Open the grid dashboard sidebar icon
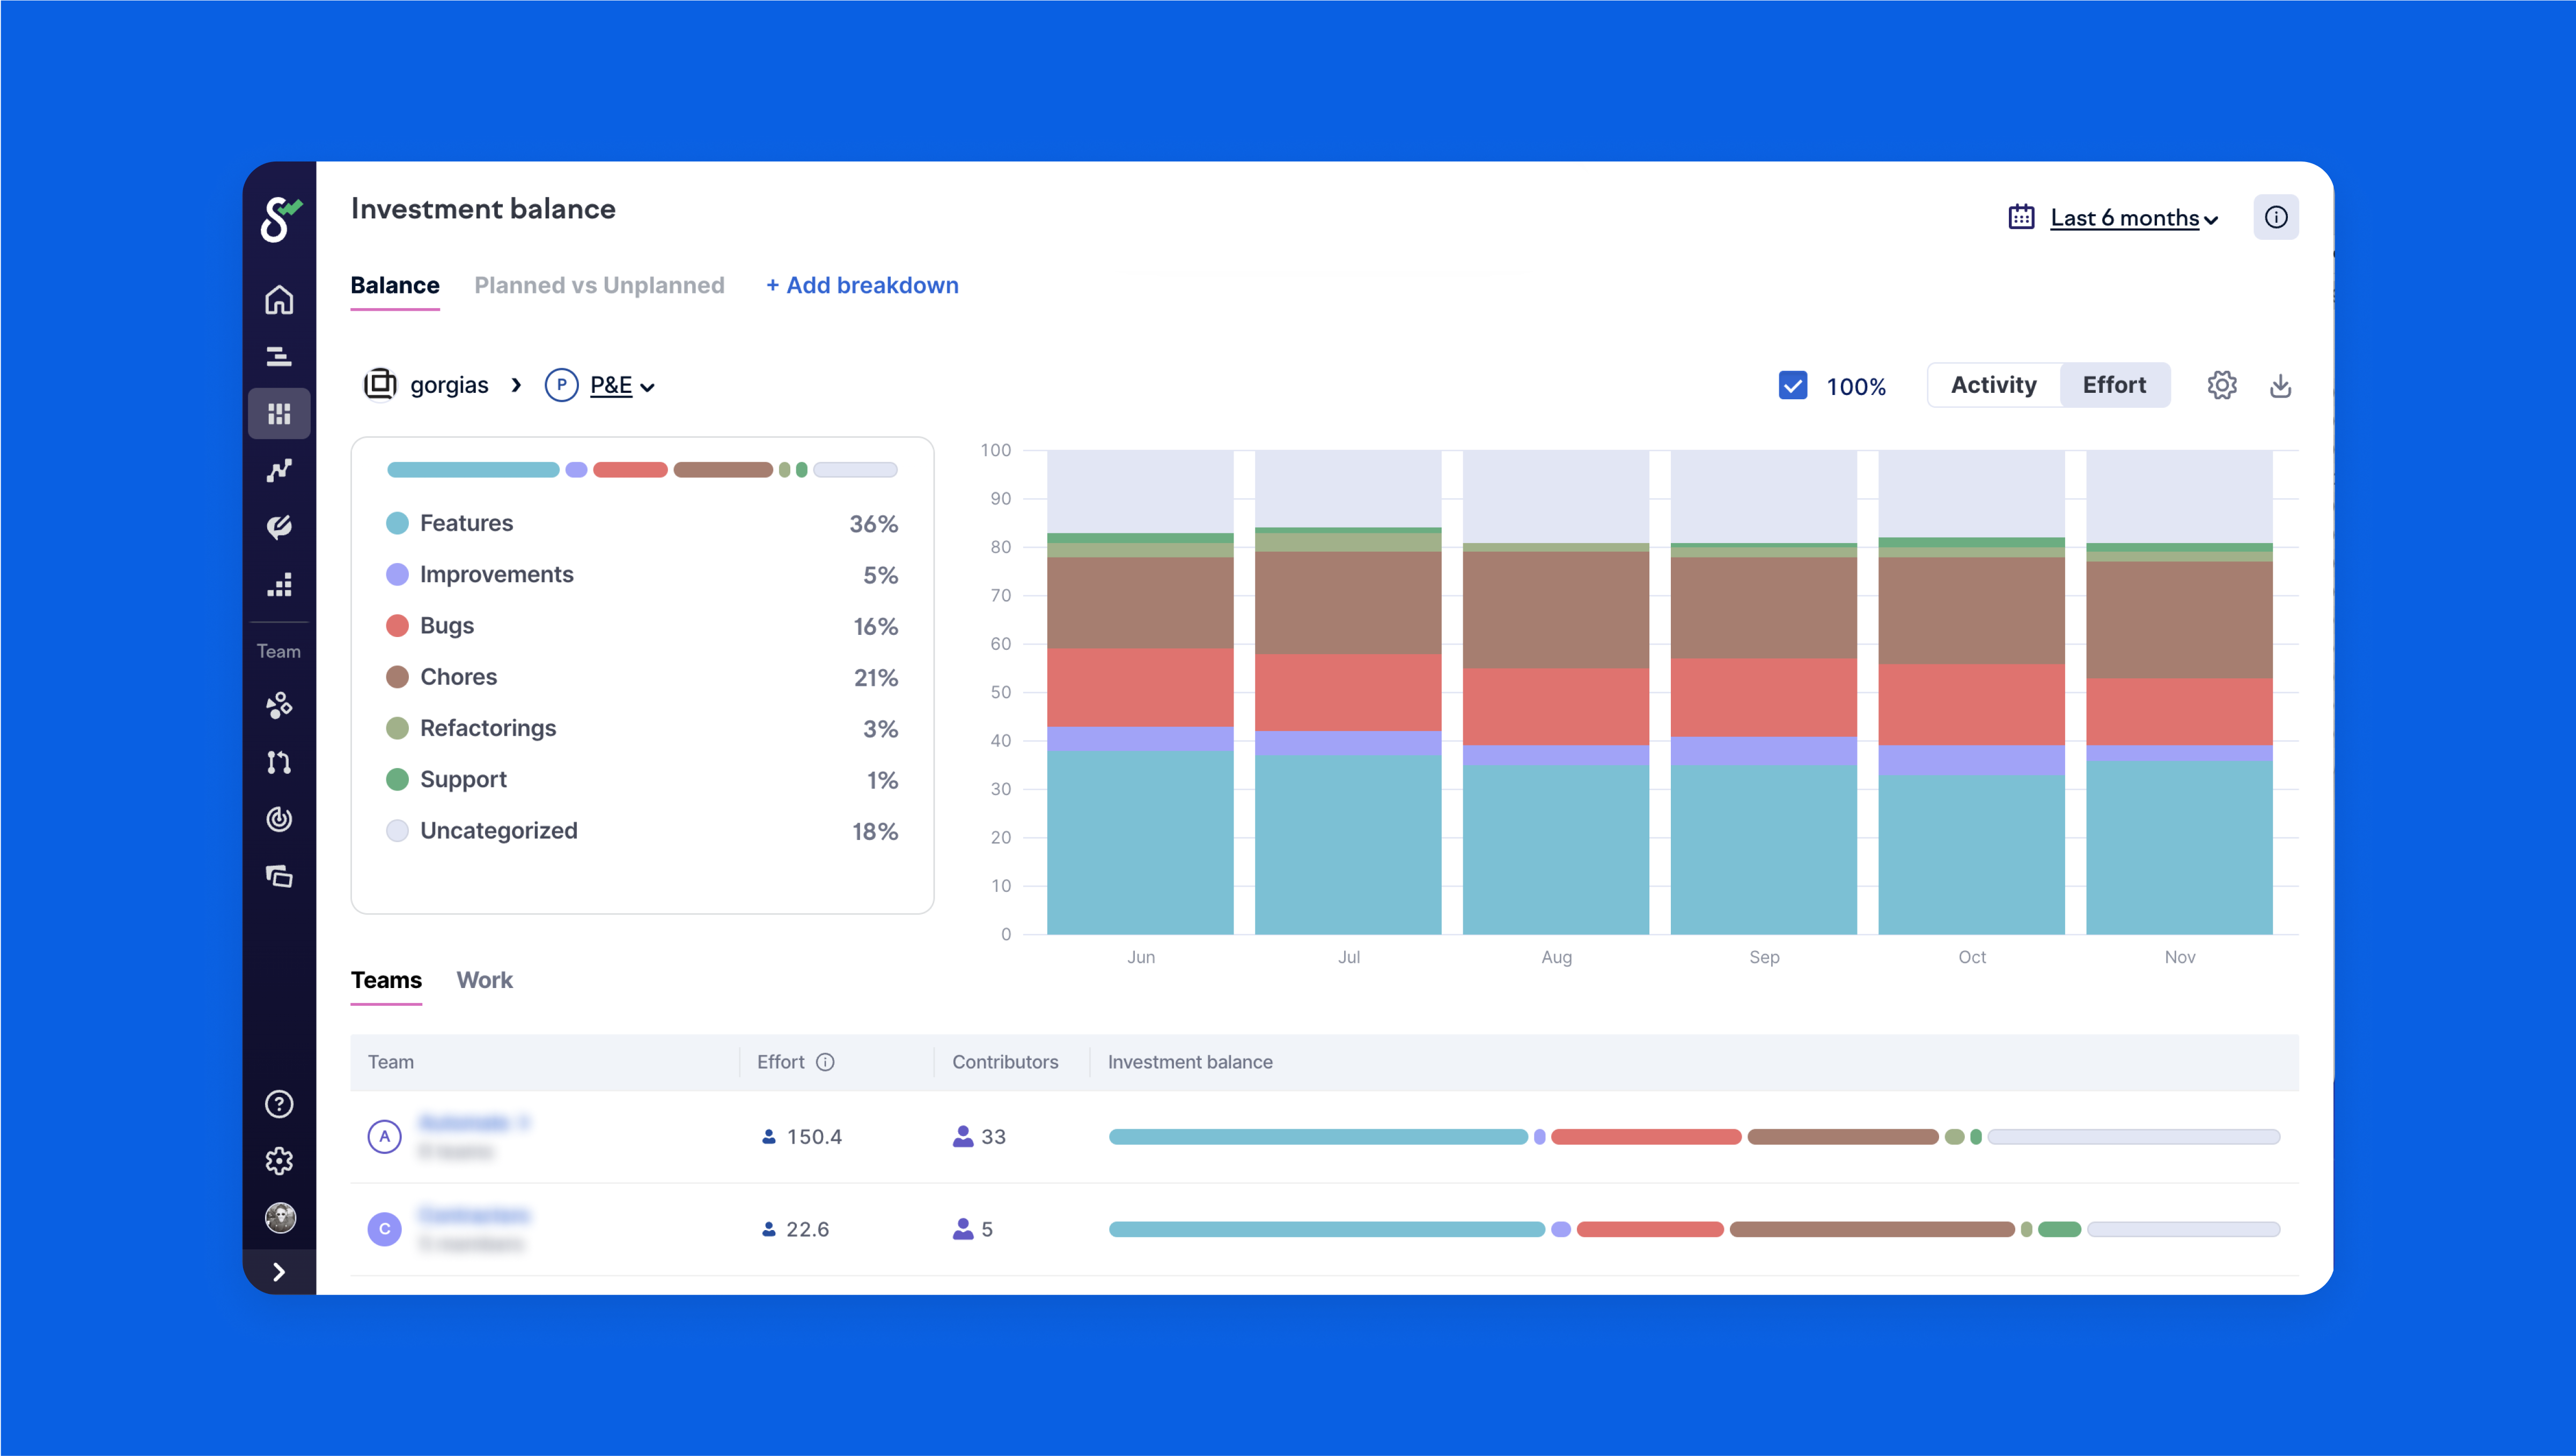 tap(279, 414)
